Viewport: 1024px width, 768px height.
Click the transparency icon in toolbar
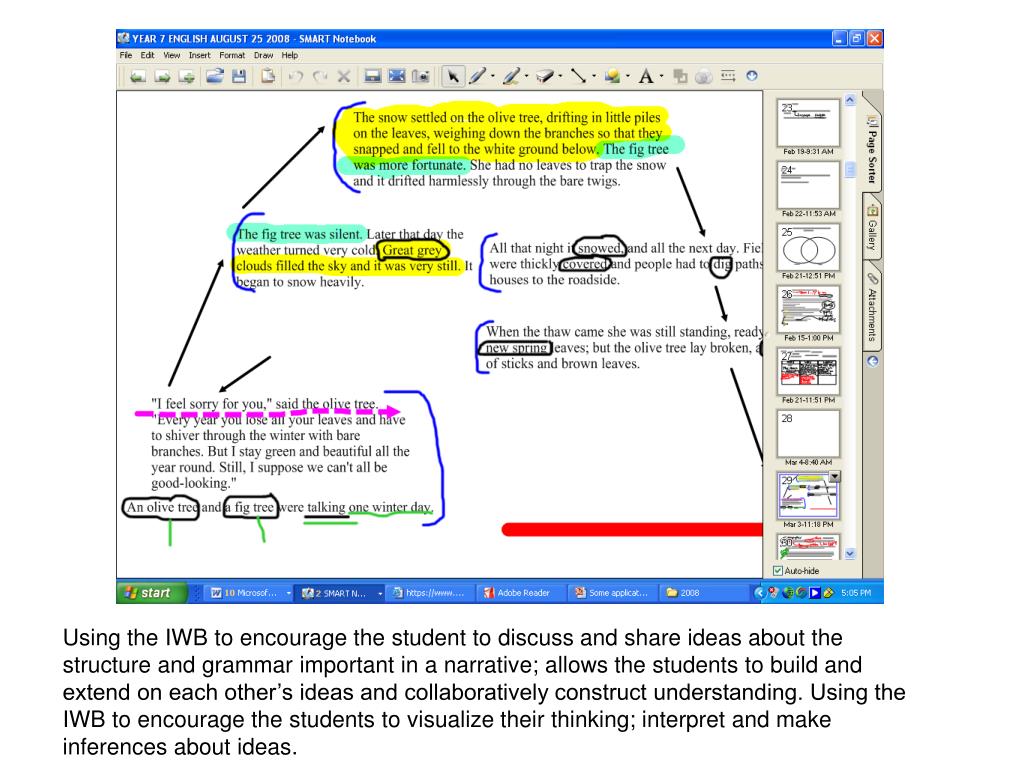[703, 76]
